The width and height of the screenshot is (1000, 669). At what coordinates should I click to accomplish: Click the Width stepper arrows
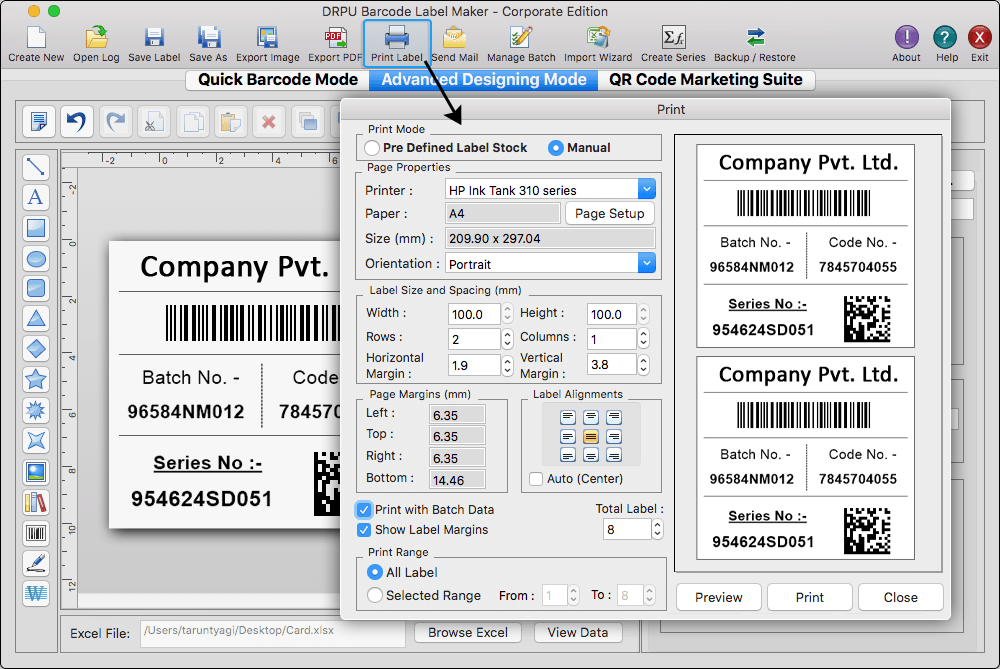click(508, 313)
